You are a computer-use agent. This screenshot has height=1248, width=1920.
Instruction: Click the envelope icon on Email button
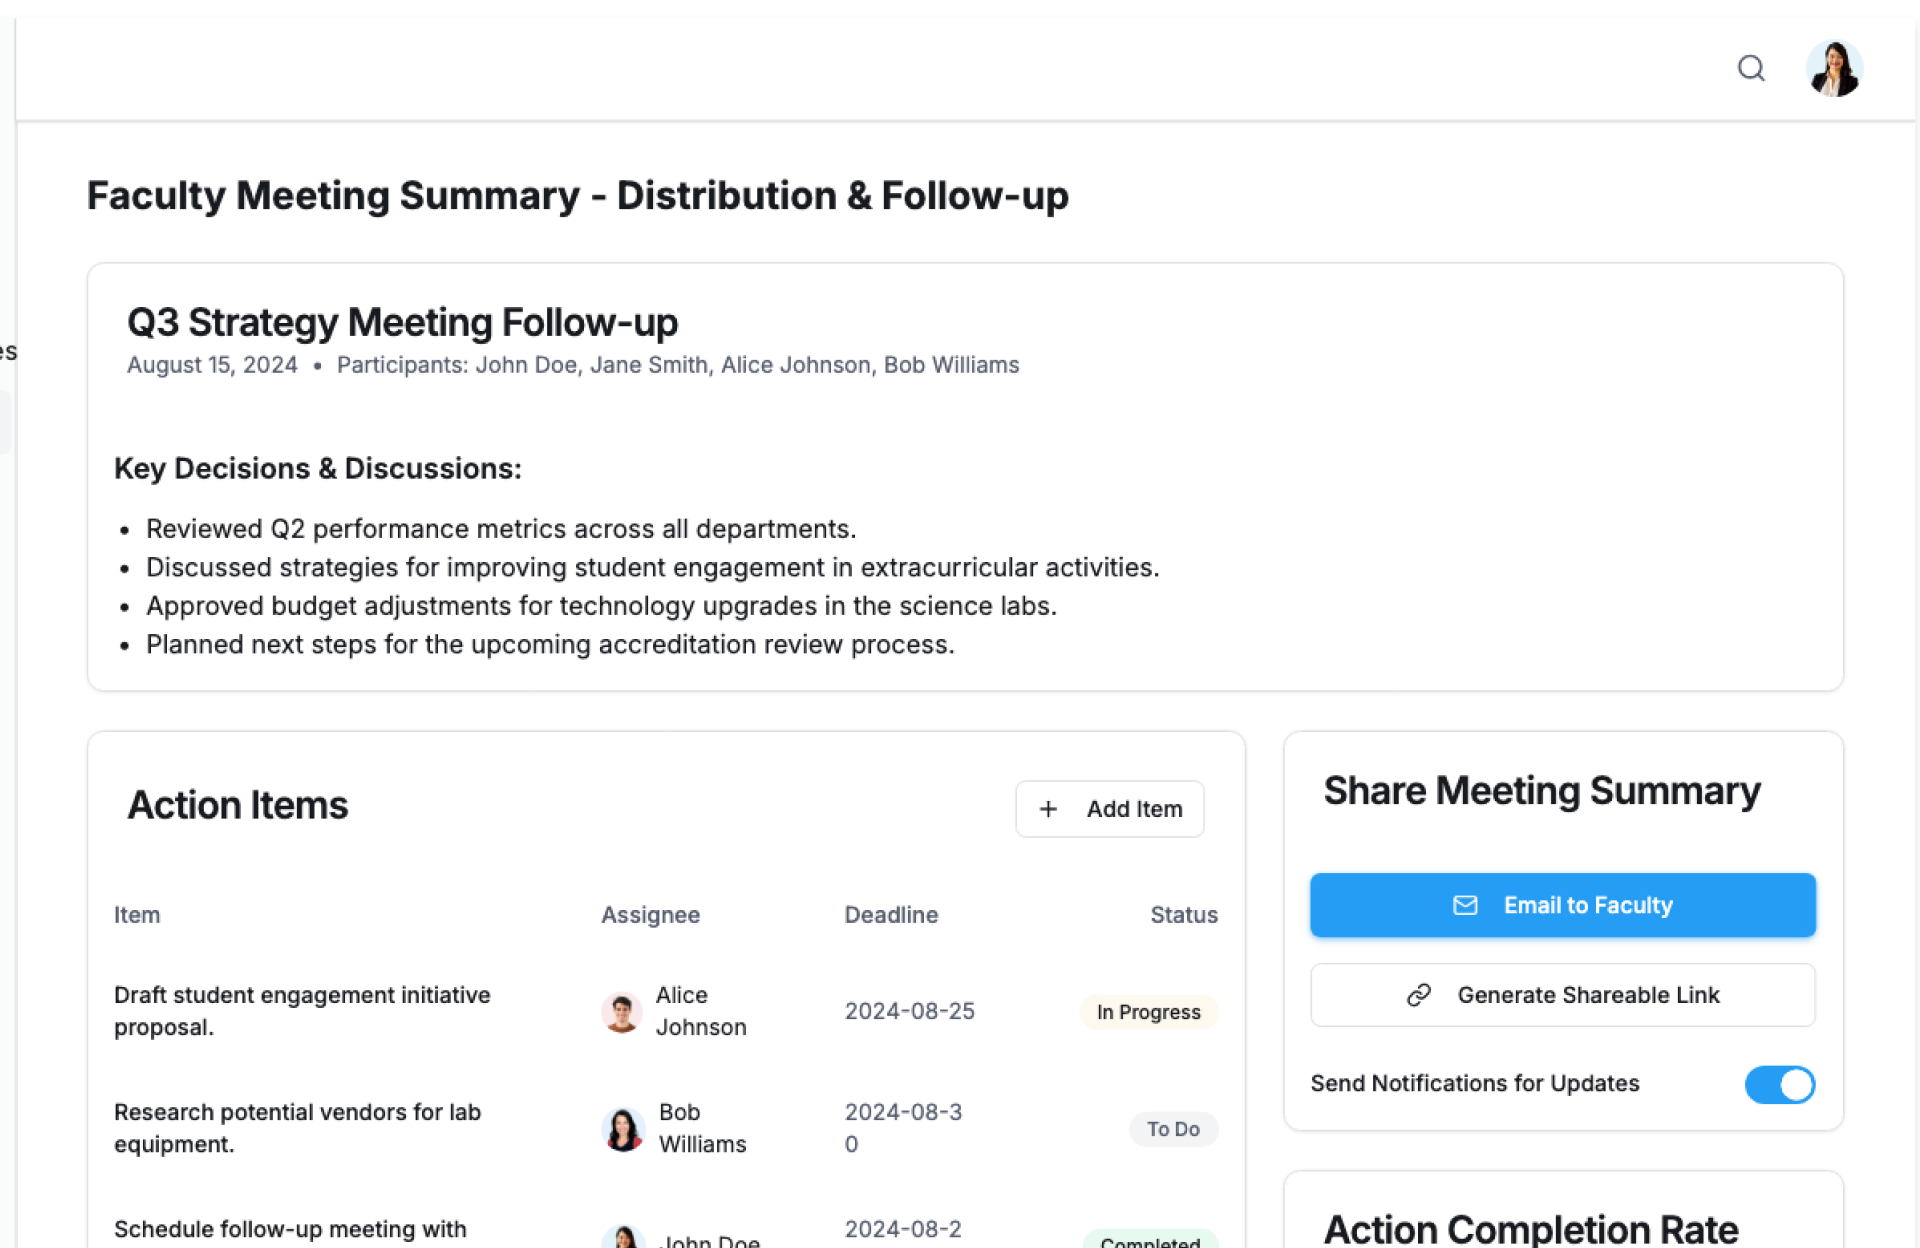(1465, 905)
